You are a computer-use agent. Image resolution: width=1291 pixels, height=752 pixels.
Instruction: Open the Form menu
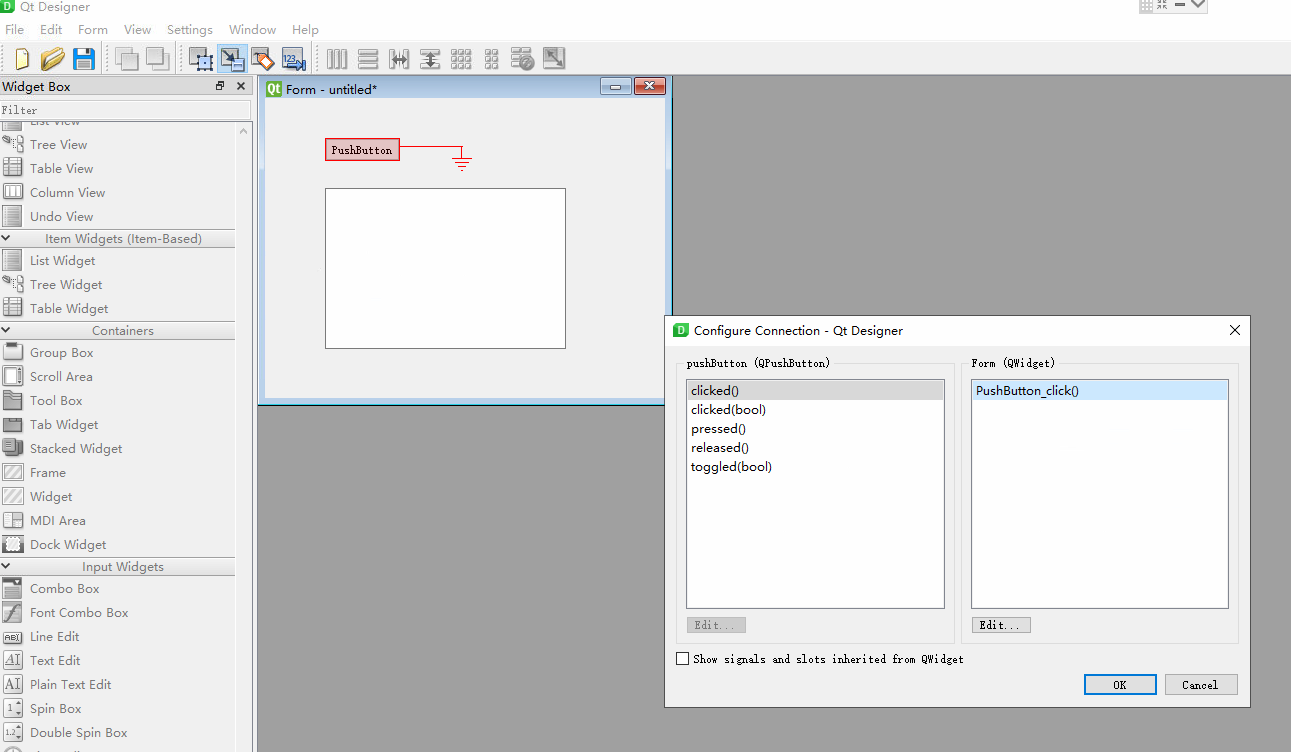tap(93, 30)
